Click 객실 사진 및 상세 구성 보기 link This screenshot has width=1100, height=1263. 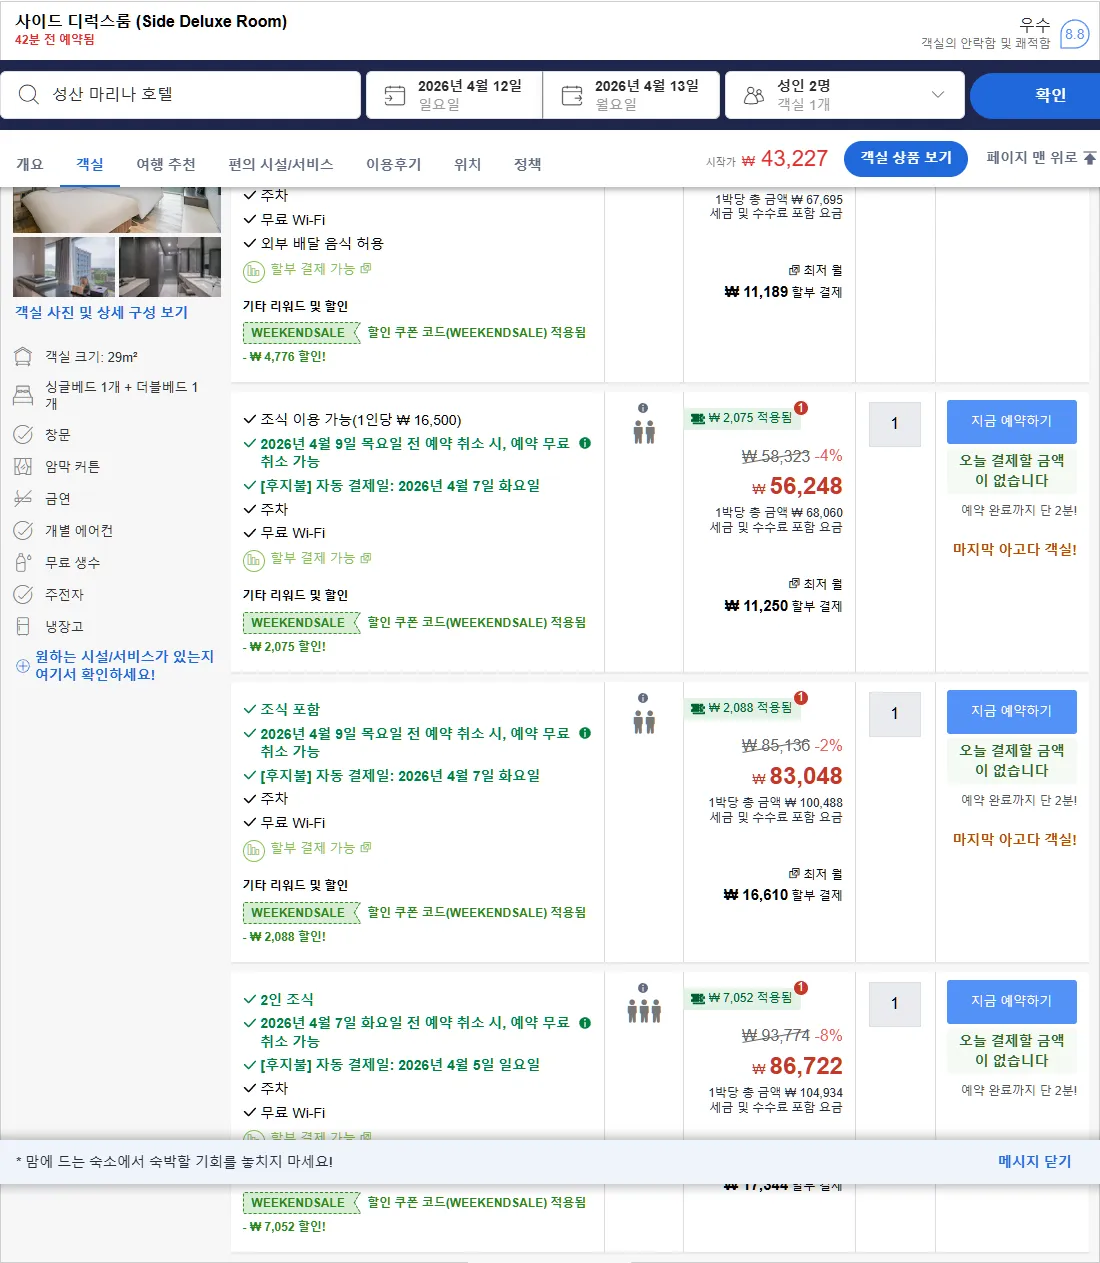tap(102, 312)
